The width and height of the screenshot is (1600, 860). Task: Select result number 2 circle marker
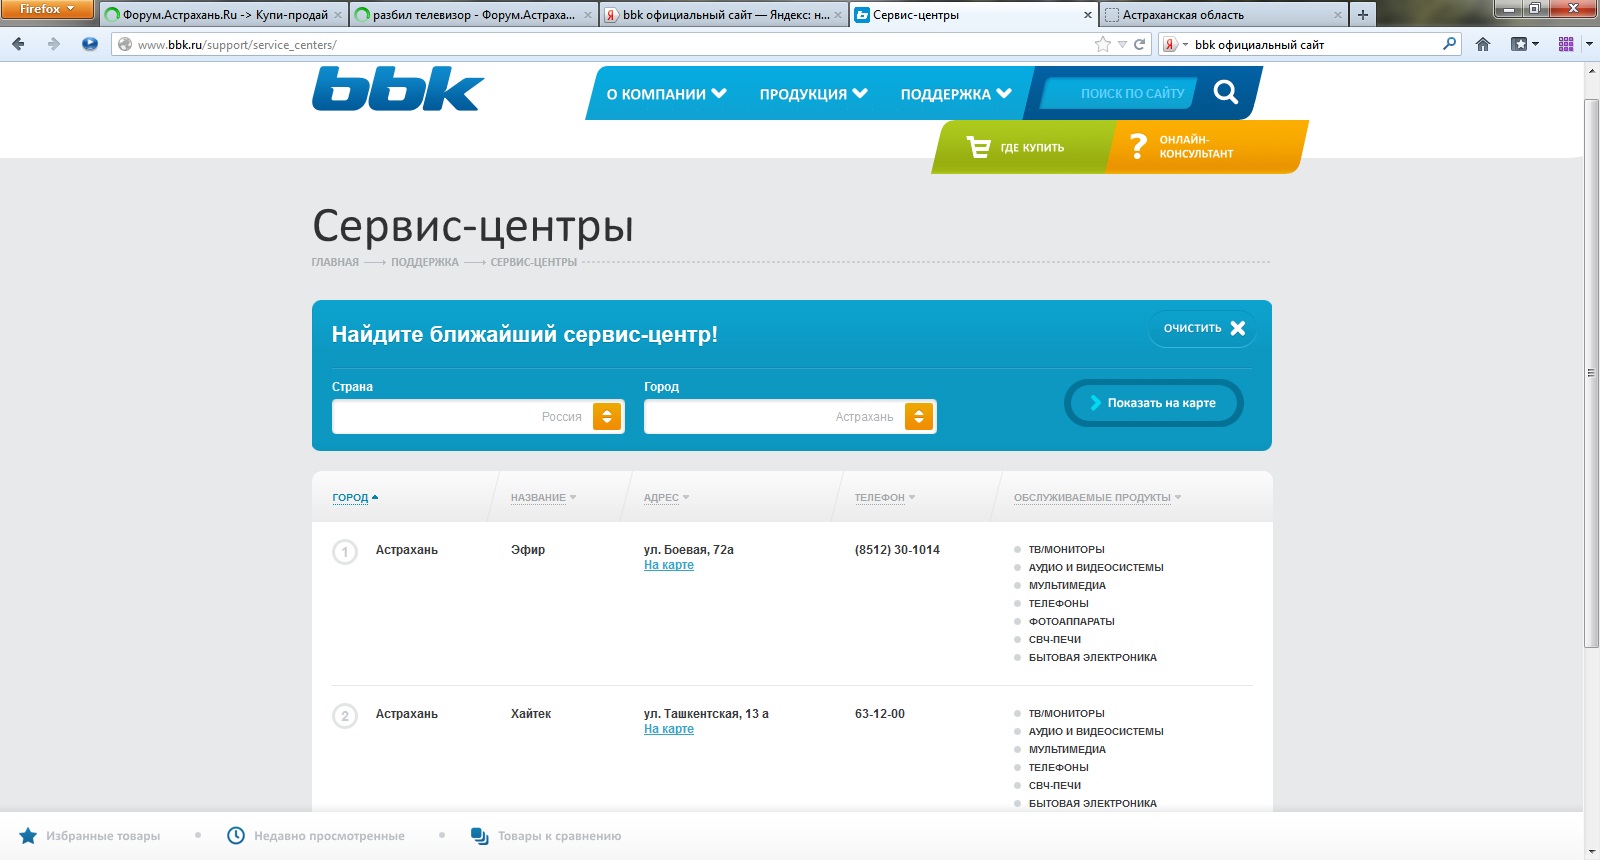click(345, 716)
